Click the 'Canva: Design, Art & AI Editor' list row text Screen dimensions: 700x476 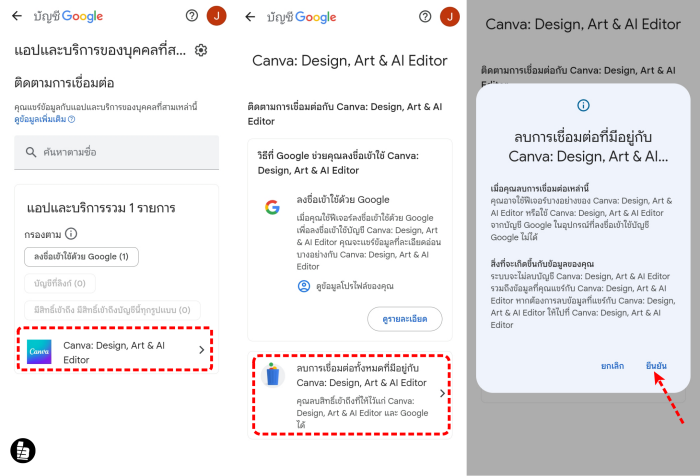click(x=114, y=352)
